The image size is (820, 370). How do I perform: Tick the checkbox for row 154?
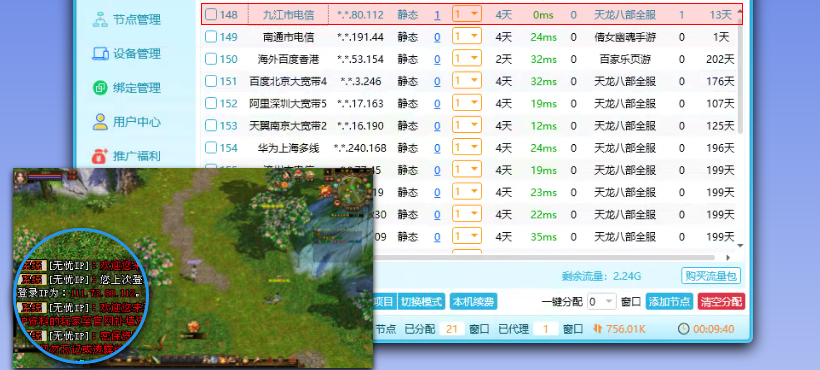(211, 148)
